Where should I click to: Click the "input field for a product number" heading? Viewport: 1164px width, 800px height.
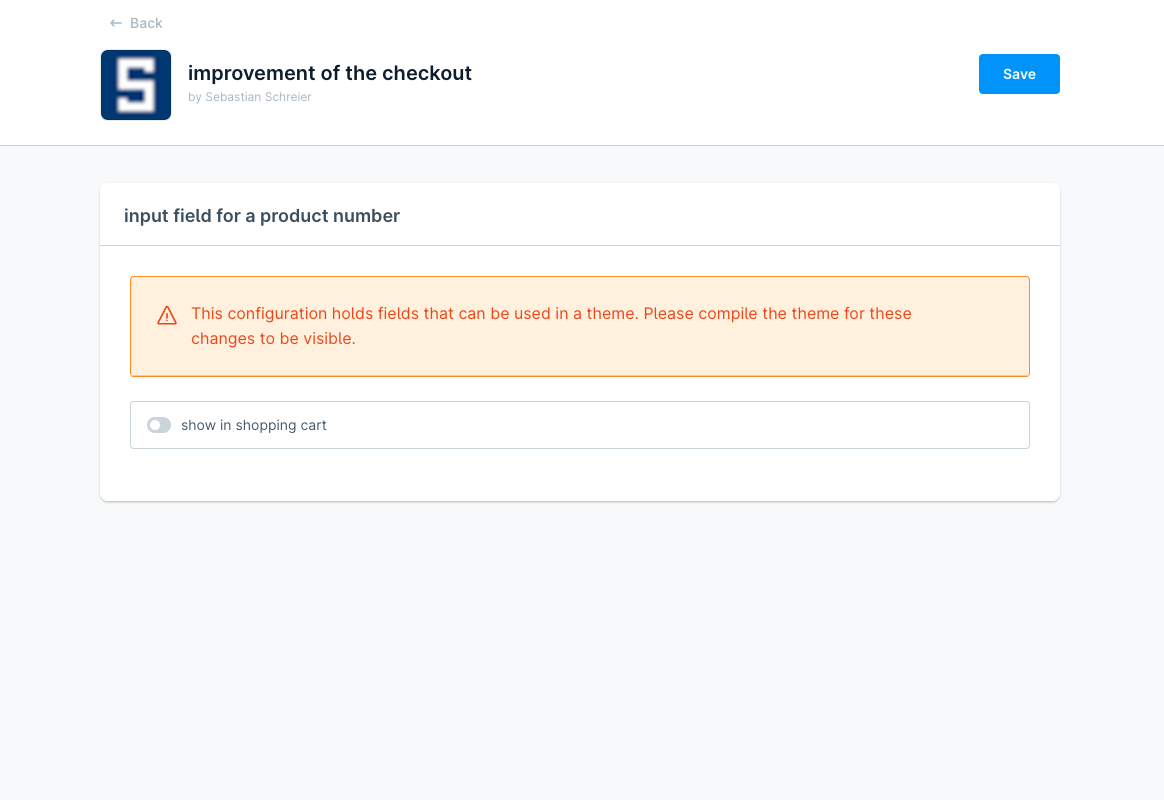click(262, 216)
